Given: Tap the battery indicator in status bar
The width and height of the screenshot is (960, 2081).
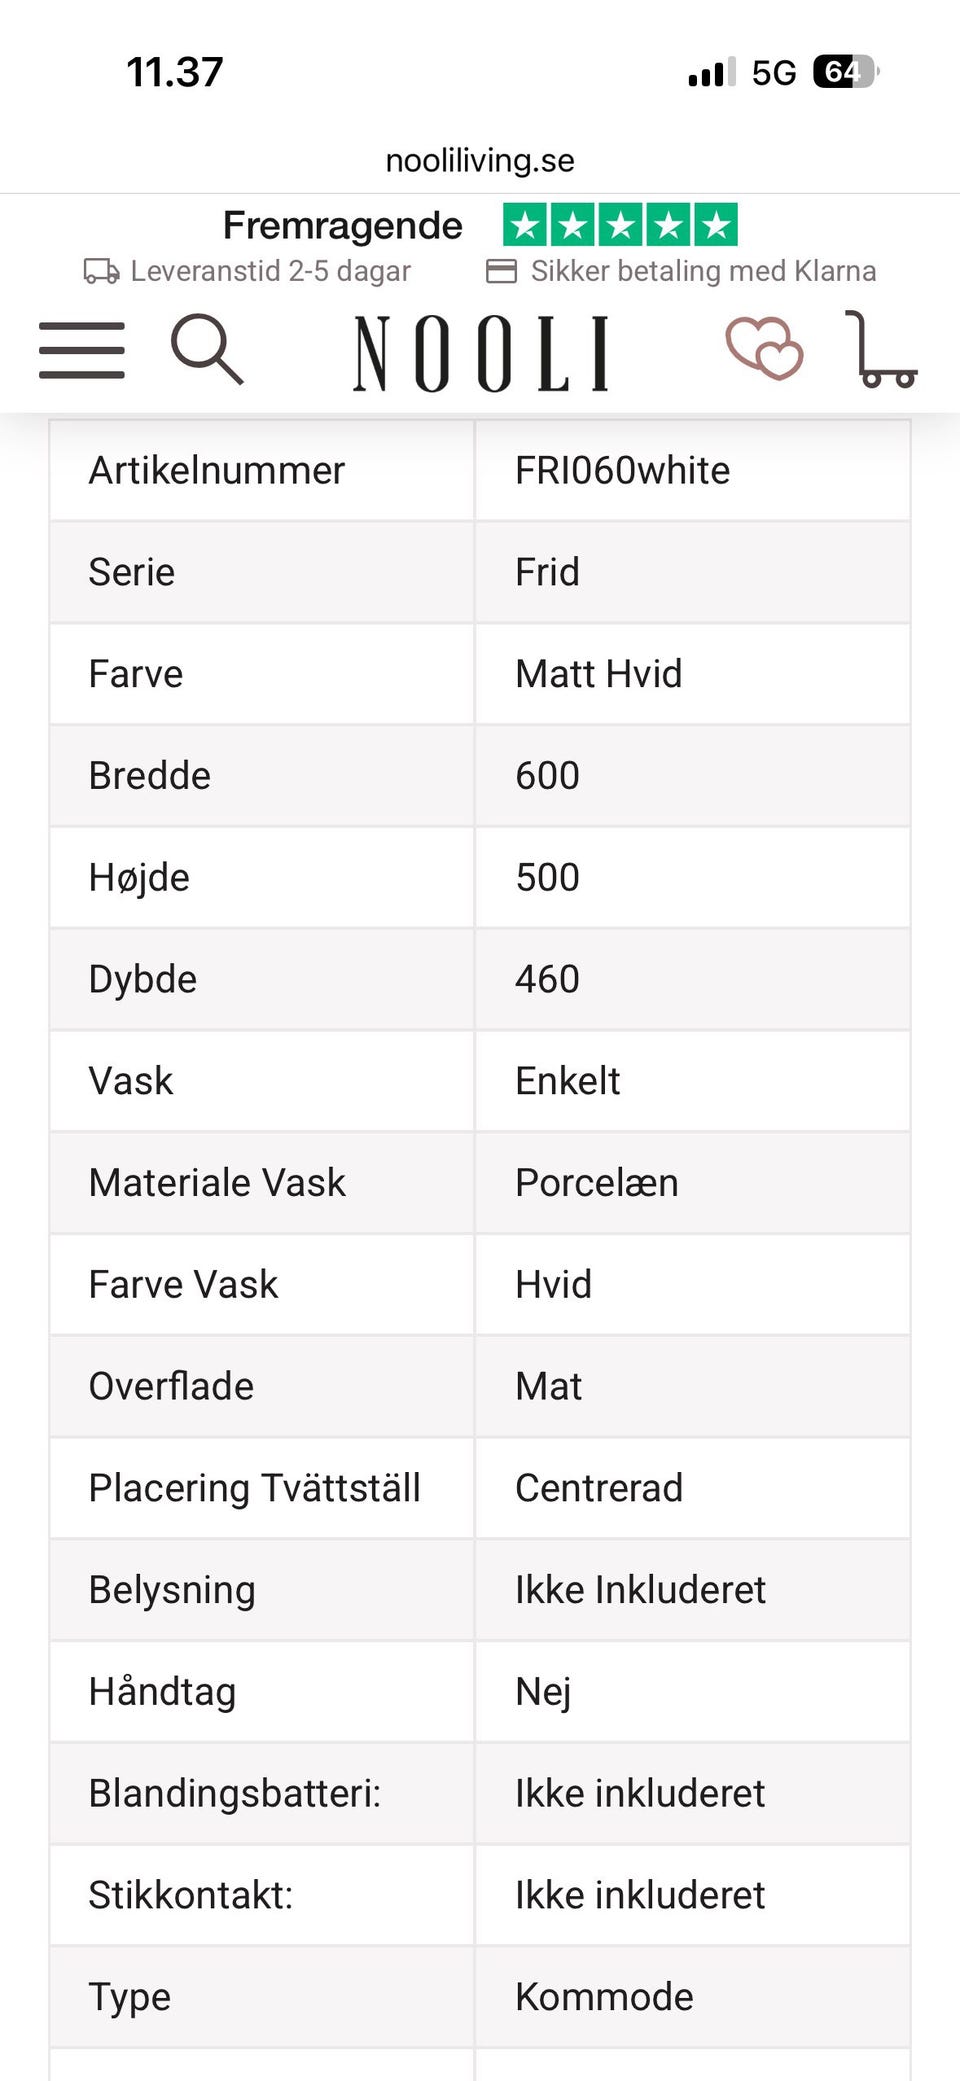Looking at the screenshot, I should [x=846, y=72].
